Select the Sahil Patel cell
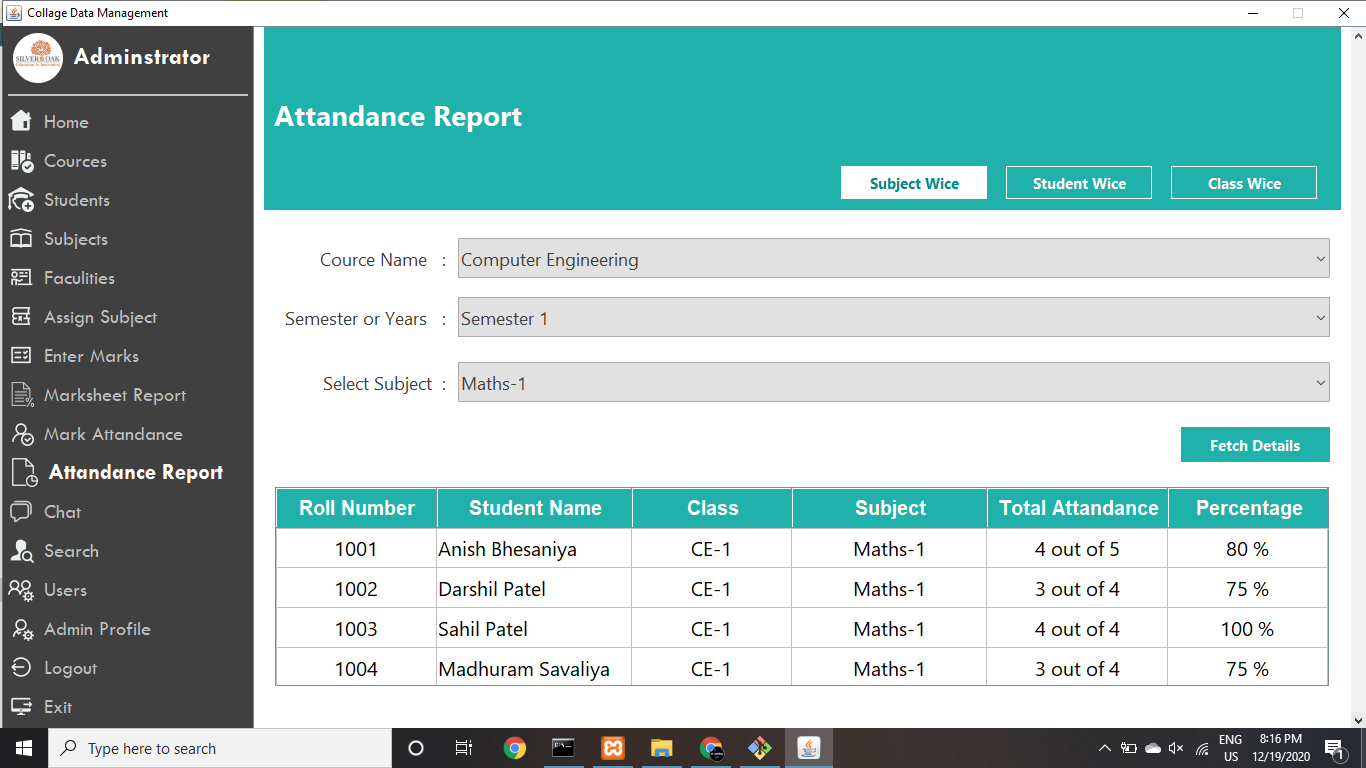 coord(534,629)
